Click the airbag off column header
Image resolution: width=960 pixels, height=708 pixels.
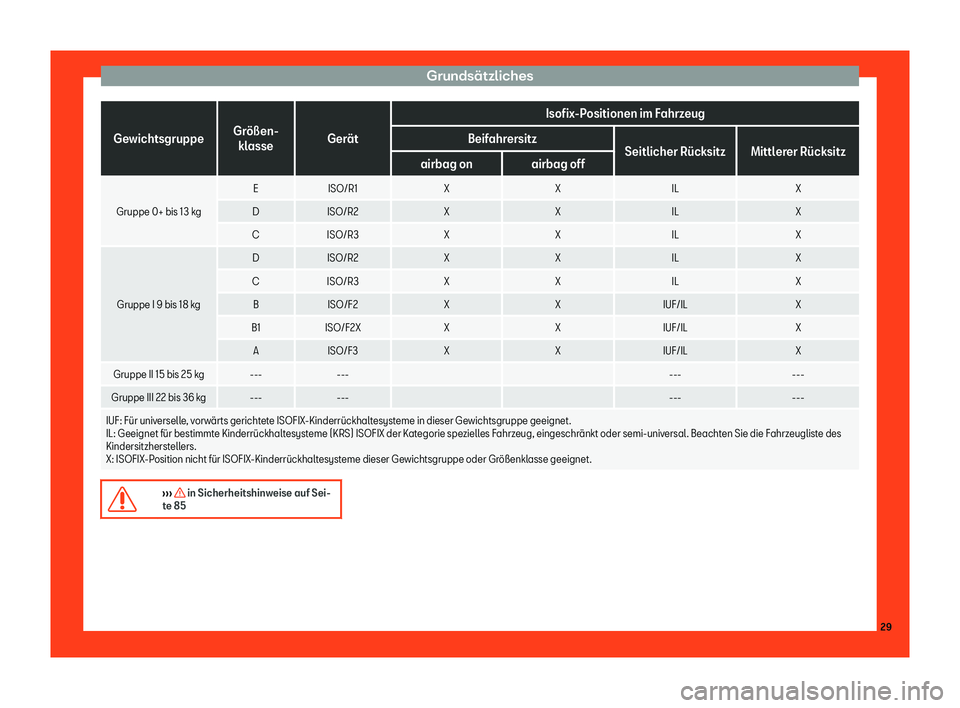click(558, 164)
